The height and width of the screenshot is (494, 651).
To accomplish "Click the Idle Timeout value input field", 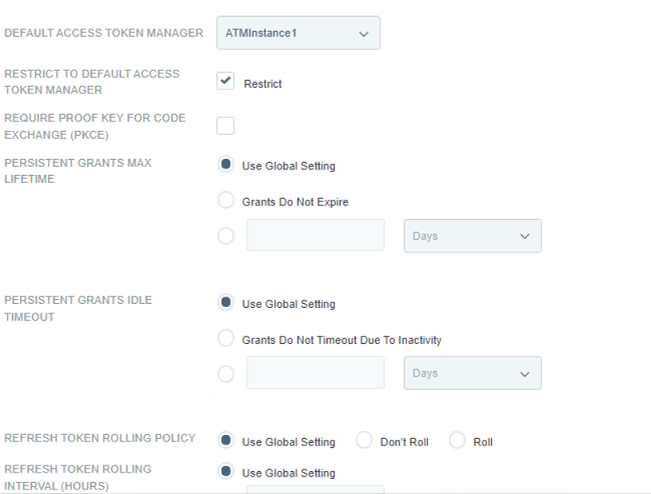I will [x=316, y=372].
